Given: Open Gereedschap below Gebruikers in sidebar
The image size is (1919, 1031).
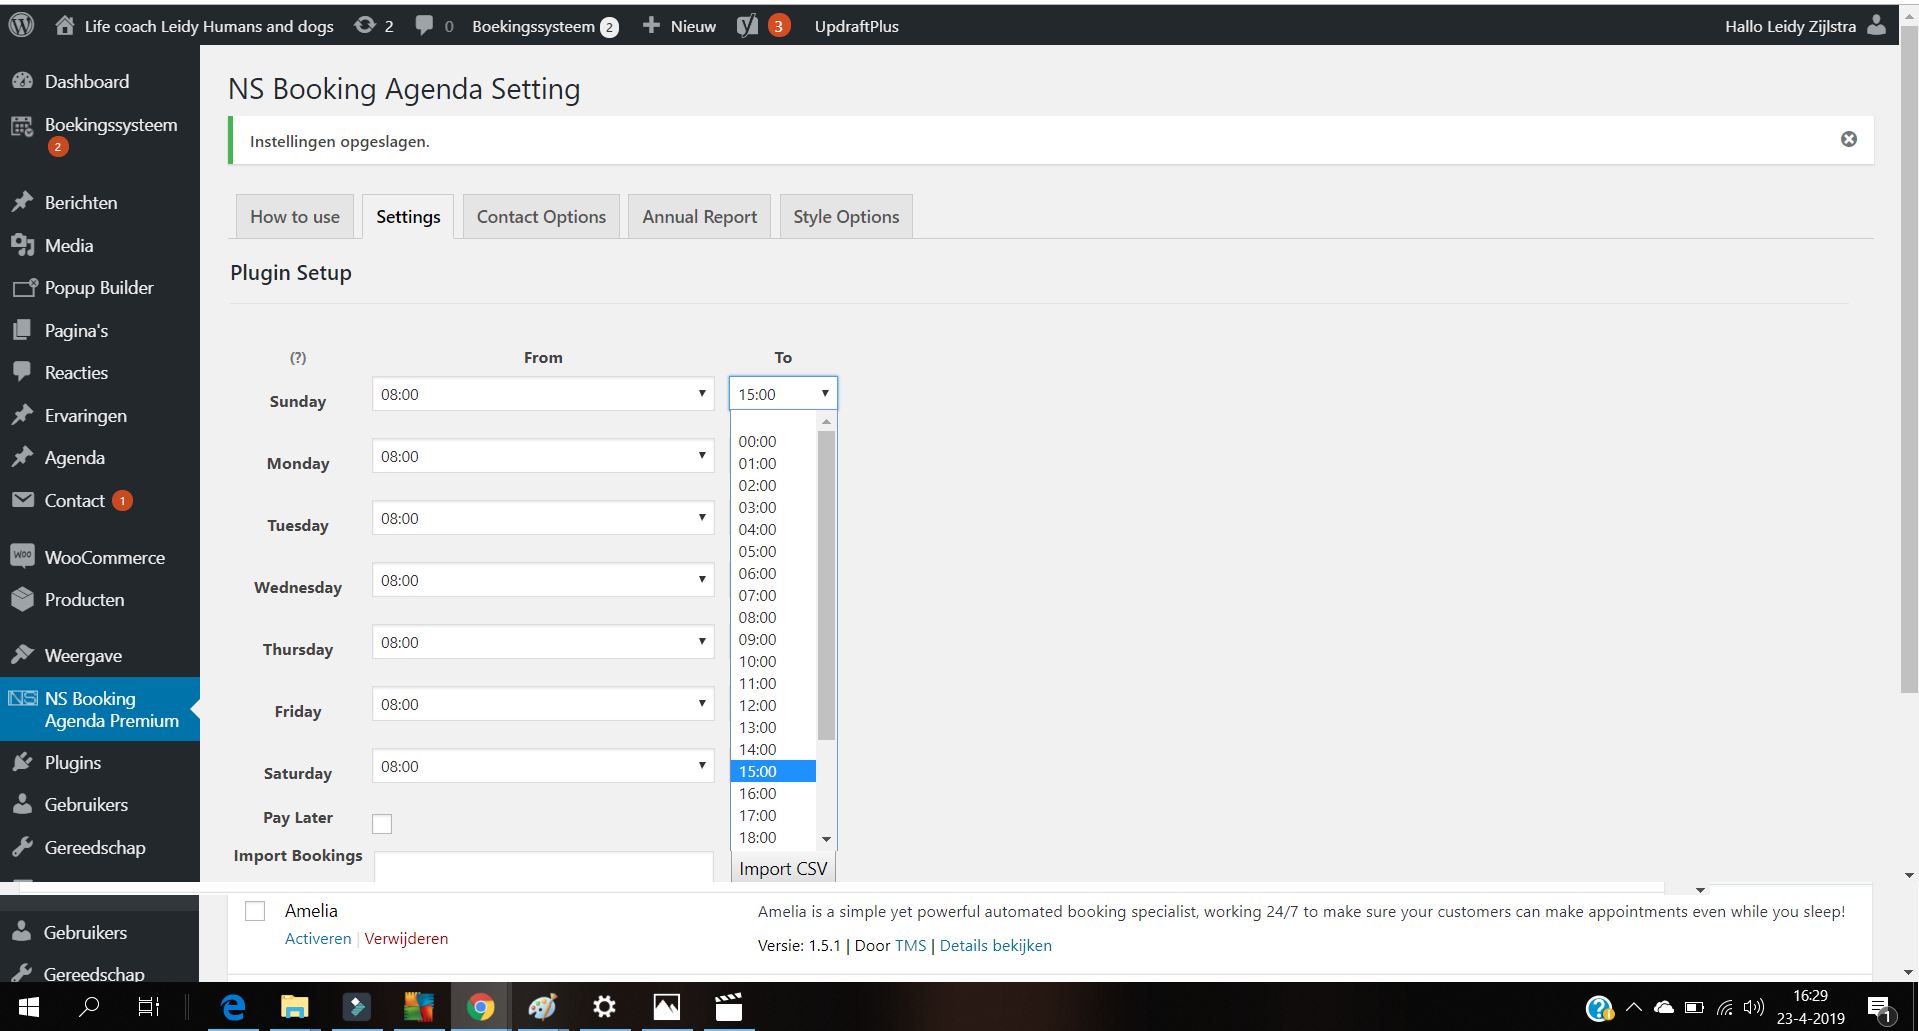Looking at the screenshot, I should (x=95, y=848).
